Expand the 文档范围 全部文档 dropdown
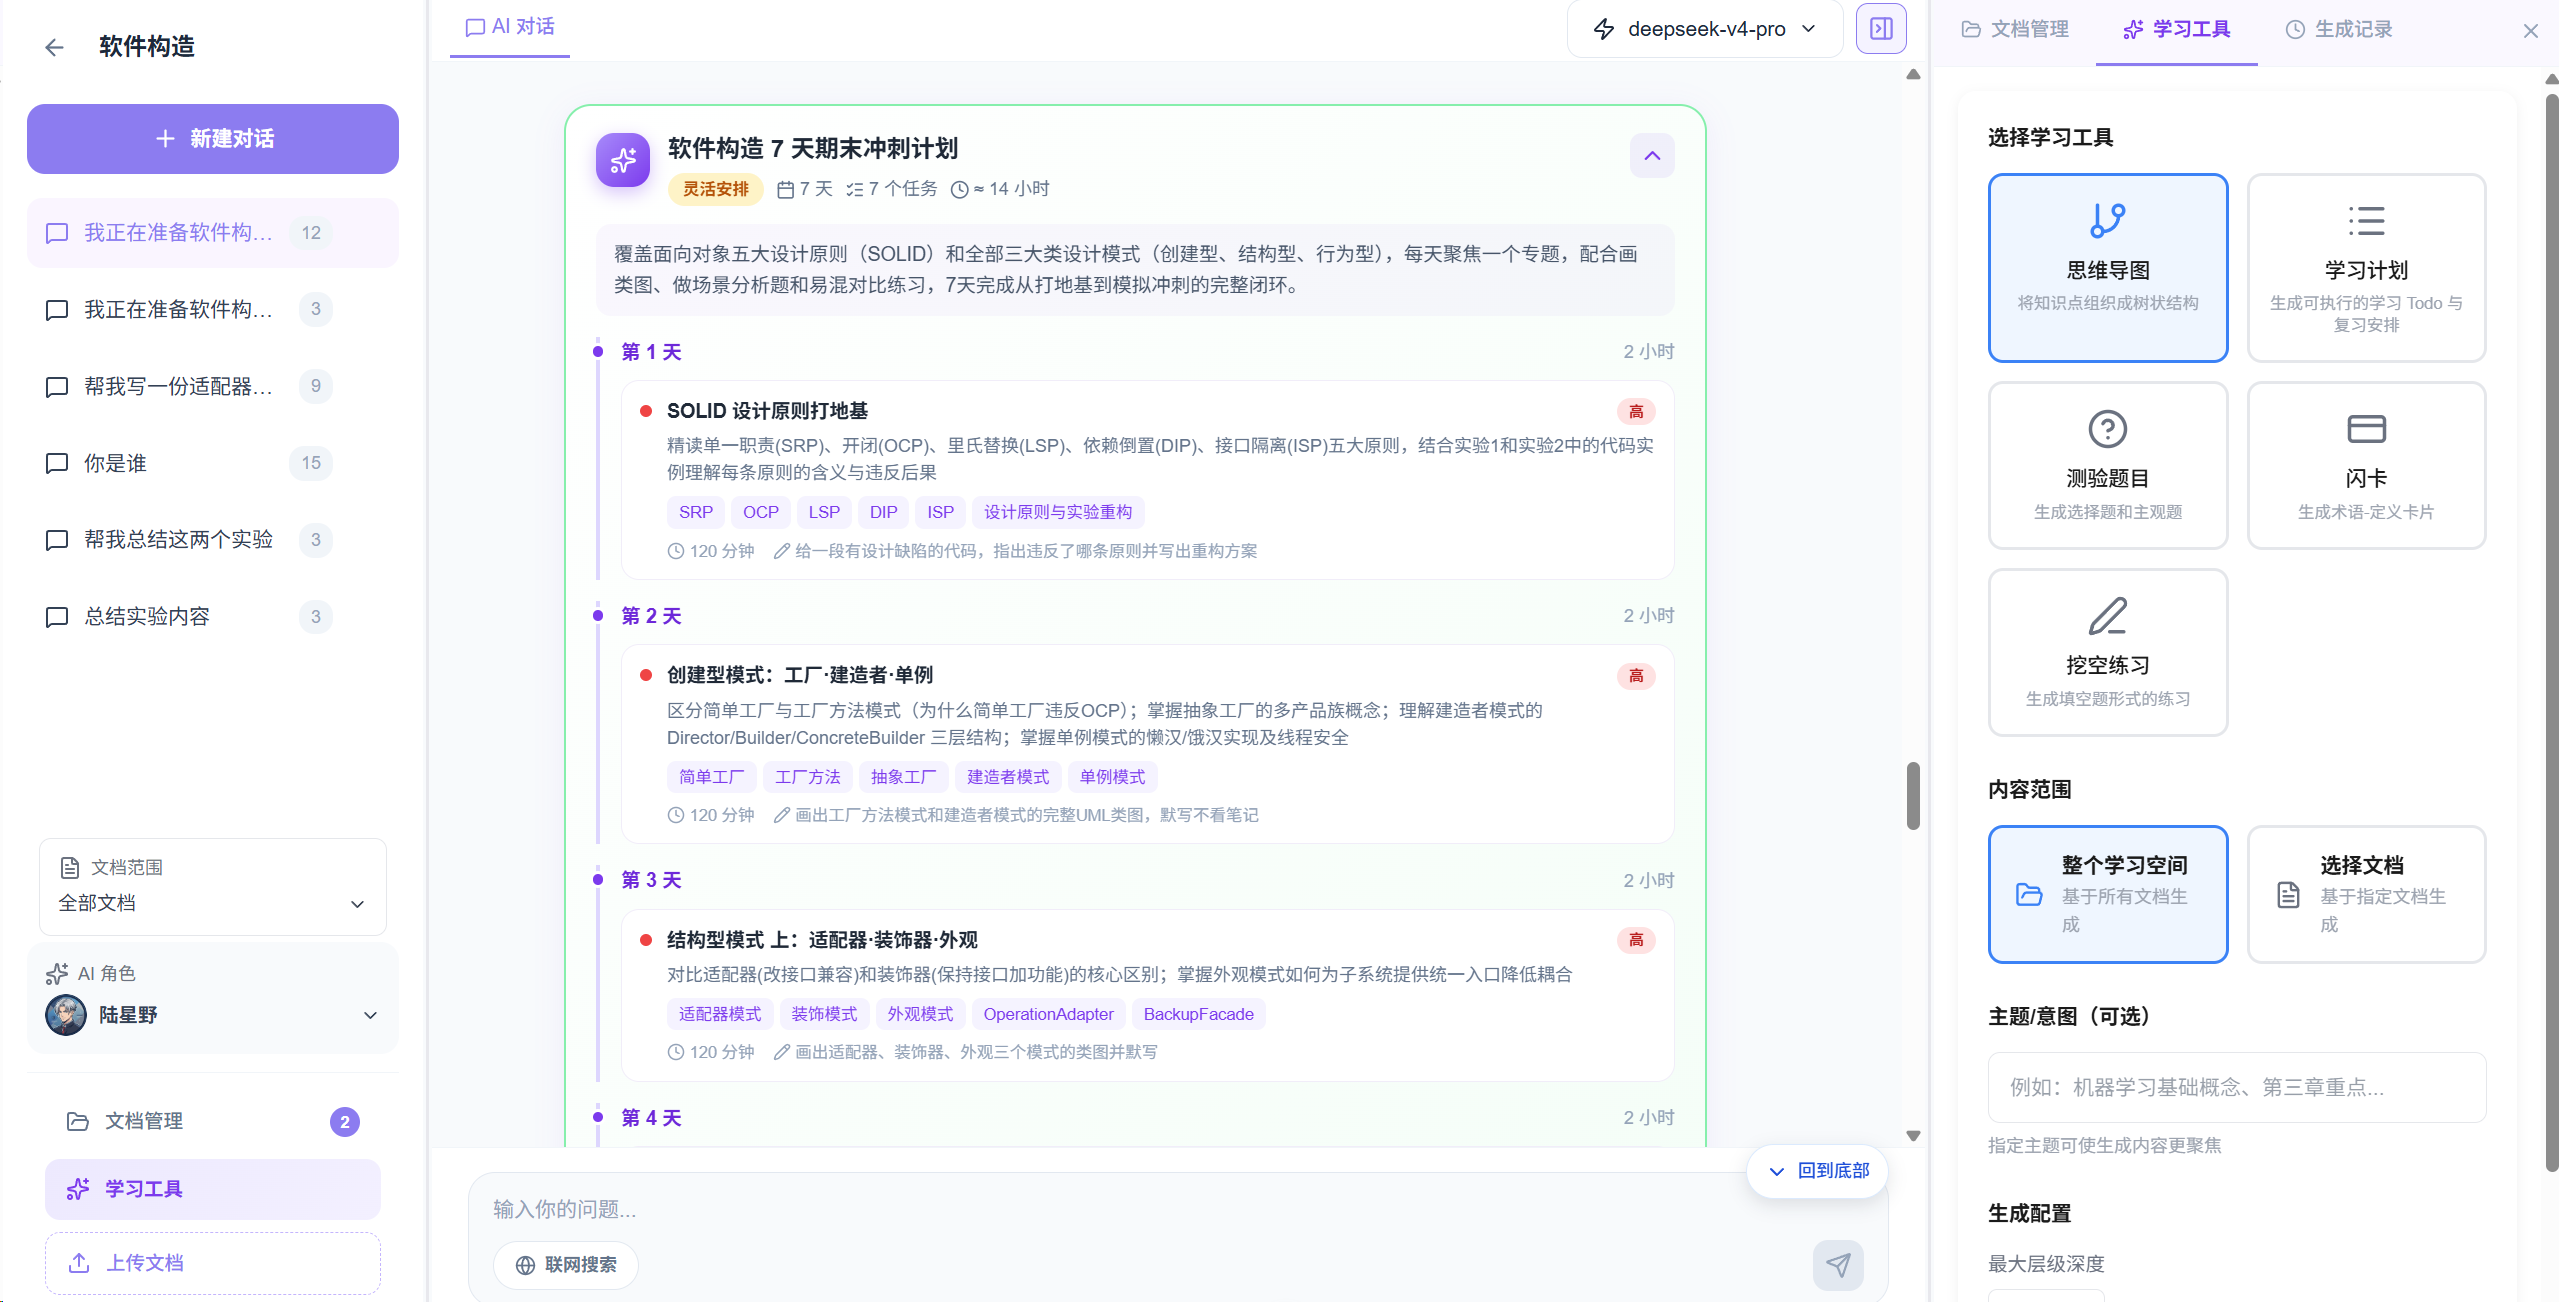 click(x=212, y=887)
